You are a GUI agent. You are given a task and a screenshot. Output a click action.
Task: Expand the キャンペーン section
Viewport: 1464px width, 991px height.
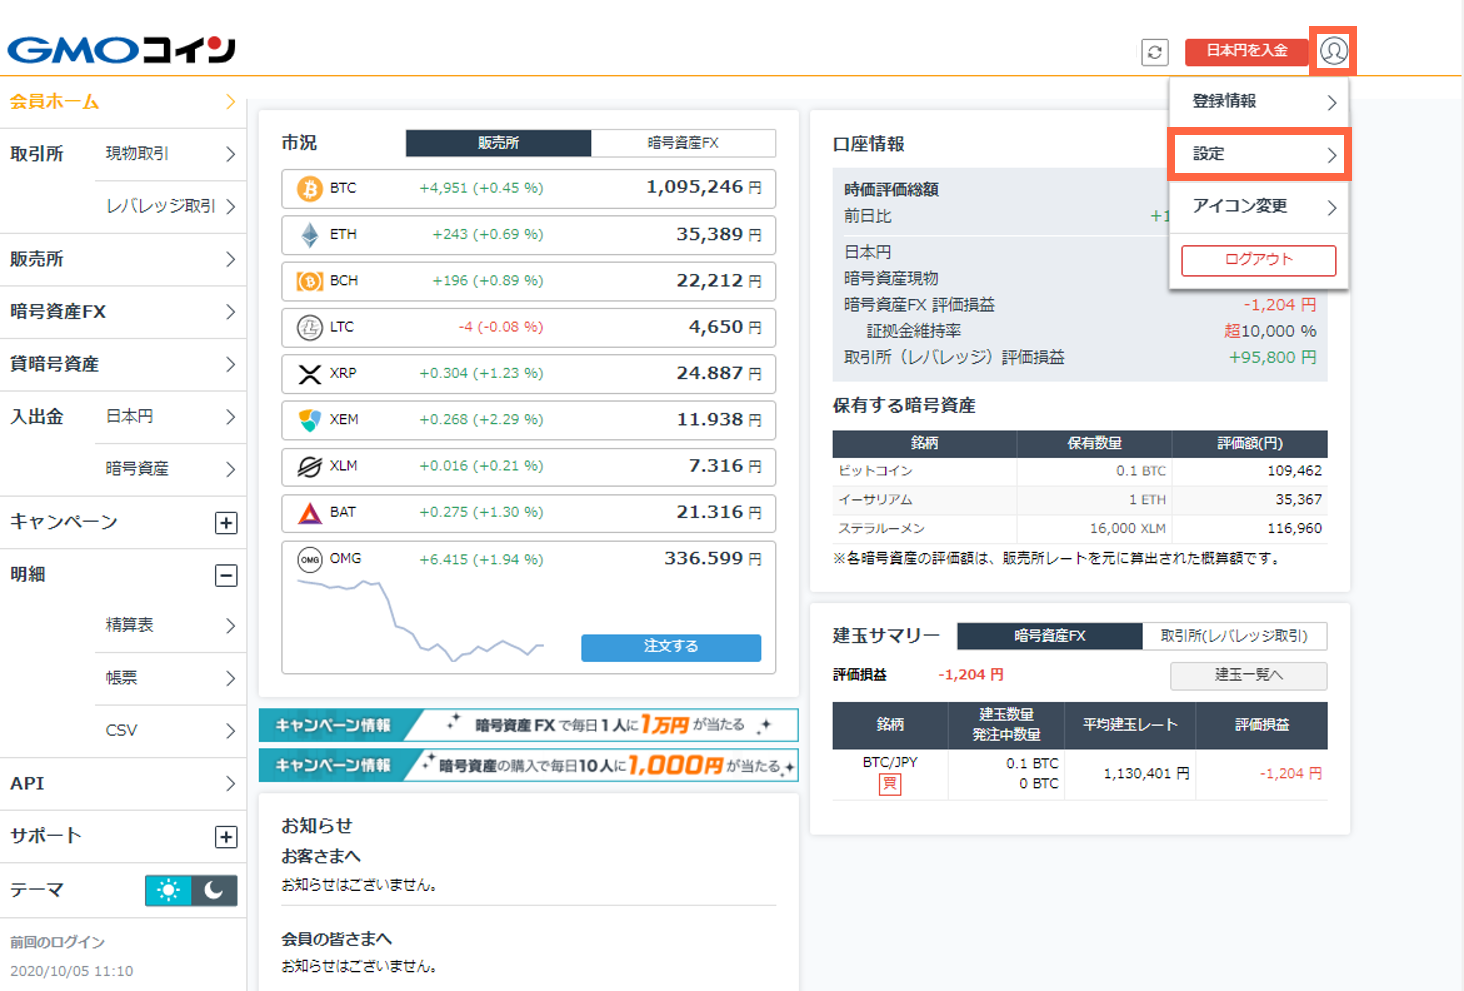227,522
